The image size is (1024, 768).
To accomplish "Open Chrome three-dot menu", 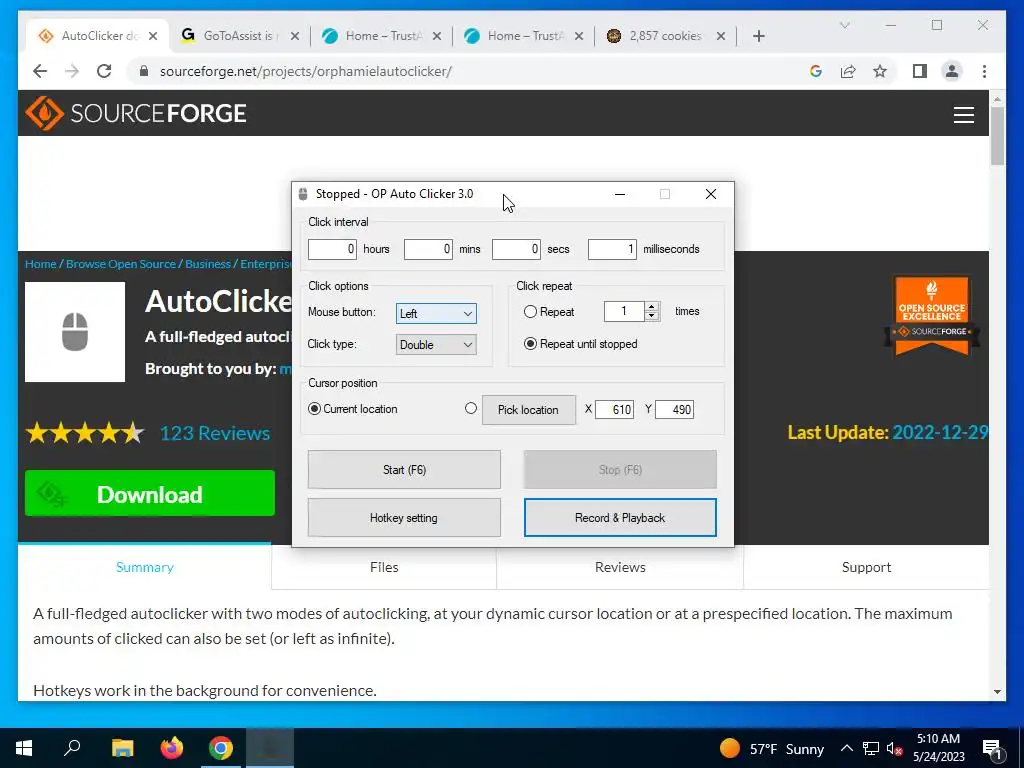I will [984, 71].
